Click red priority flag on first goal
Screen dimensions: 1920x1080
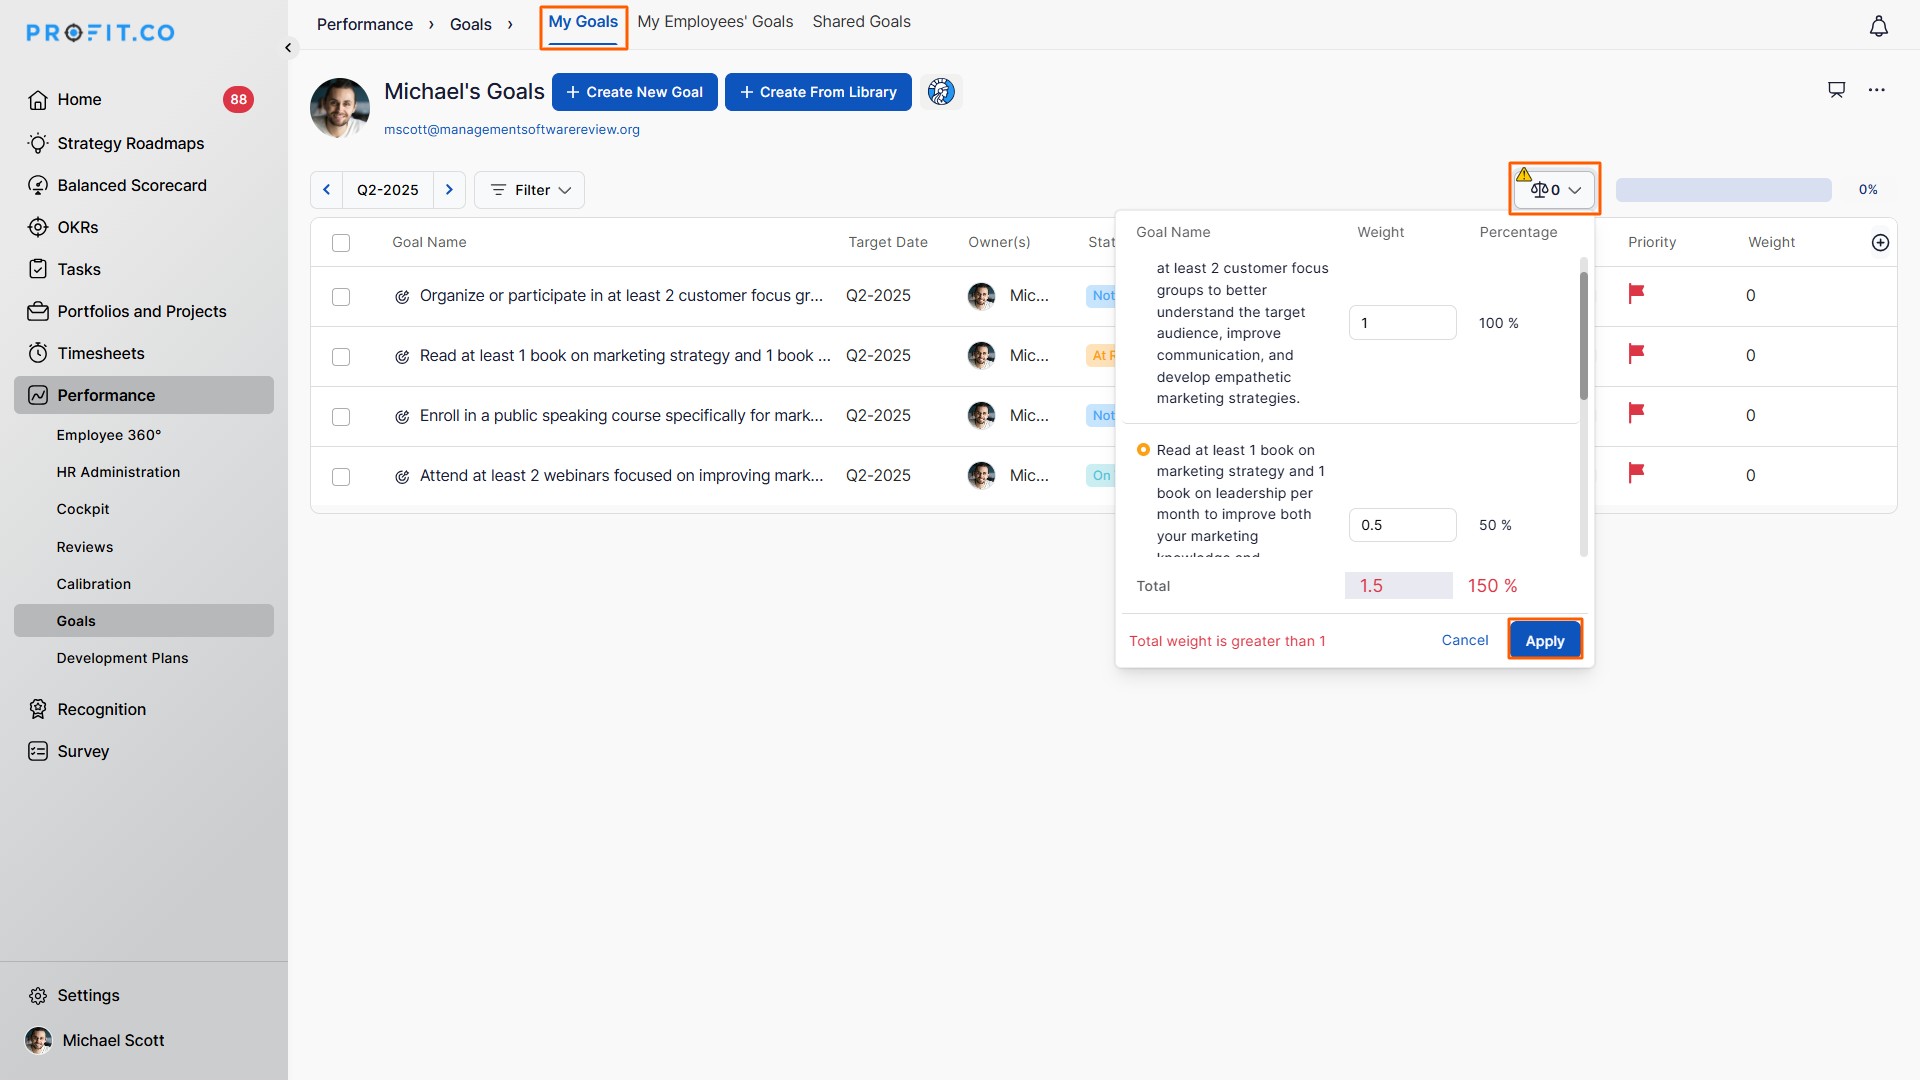tap(1636, 294)
